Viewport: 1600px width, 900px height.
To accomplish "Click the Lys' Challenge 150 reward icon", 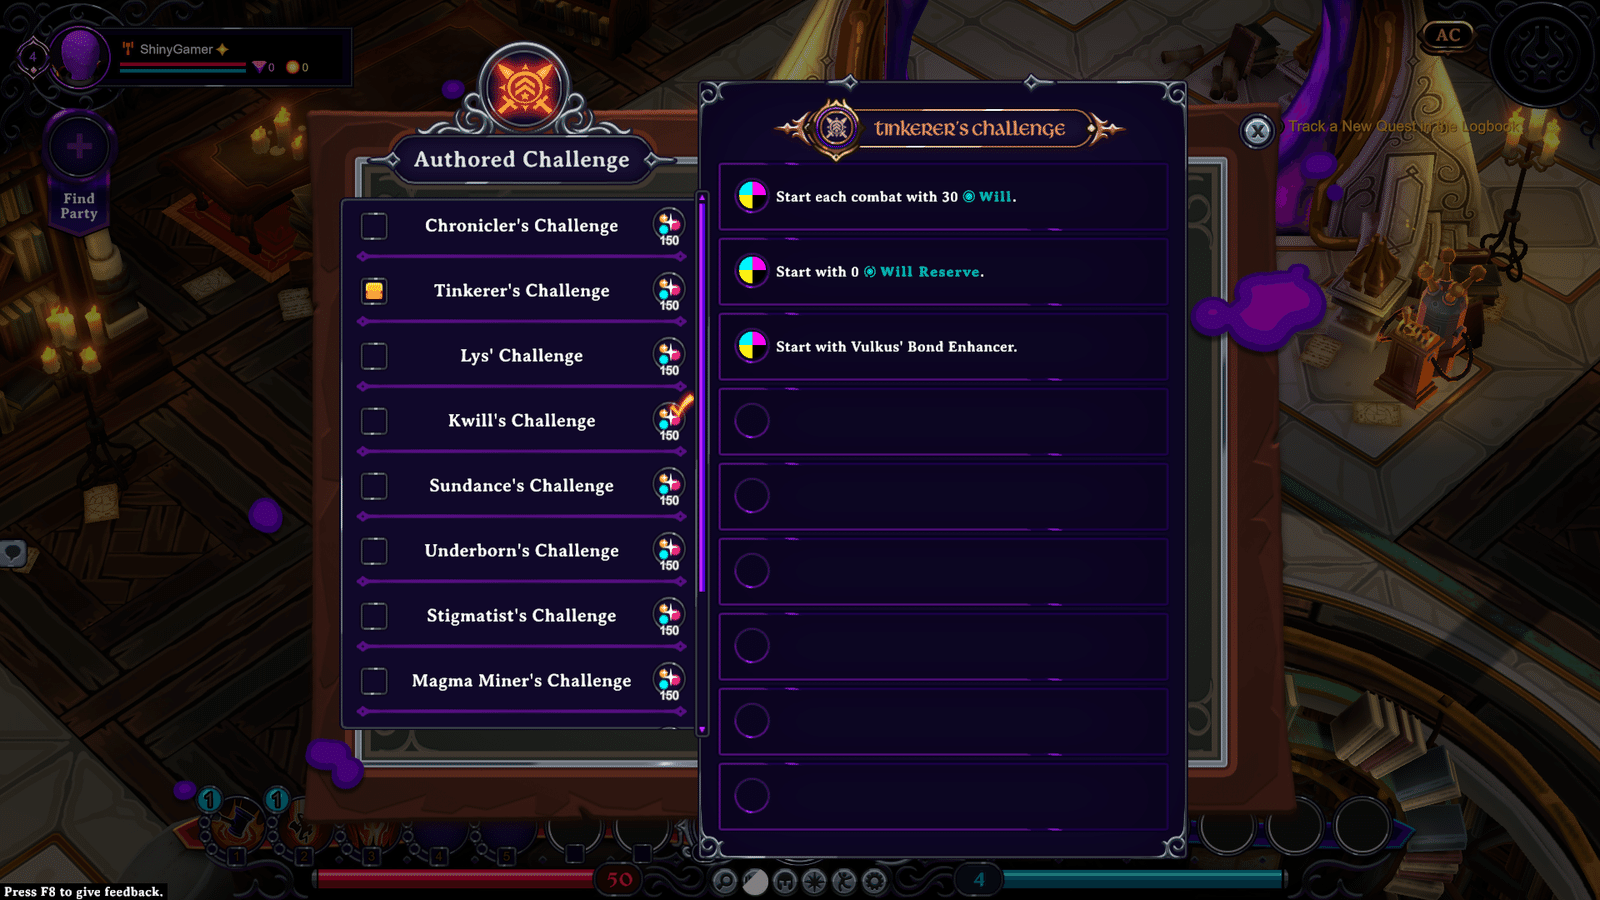I will pos(669,357).
